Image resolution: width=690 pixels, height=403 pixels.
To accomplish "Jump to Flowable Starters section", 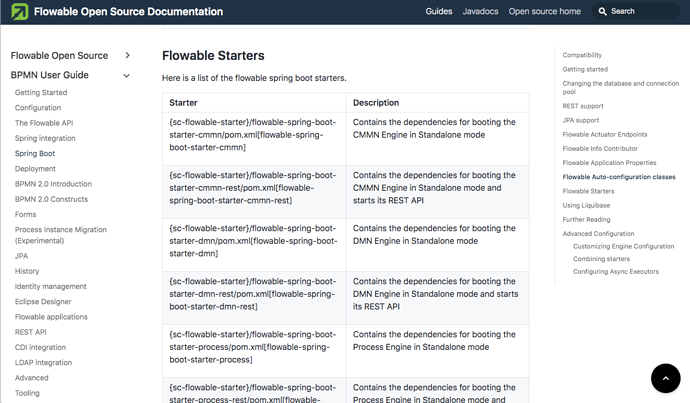I will pyautogui.click(x=588, y=191).
